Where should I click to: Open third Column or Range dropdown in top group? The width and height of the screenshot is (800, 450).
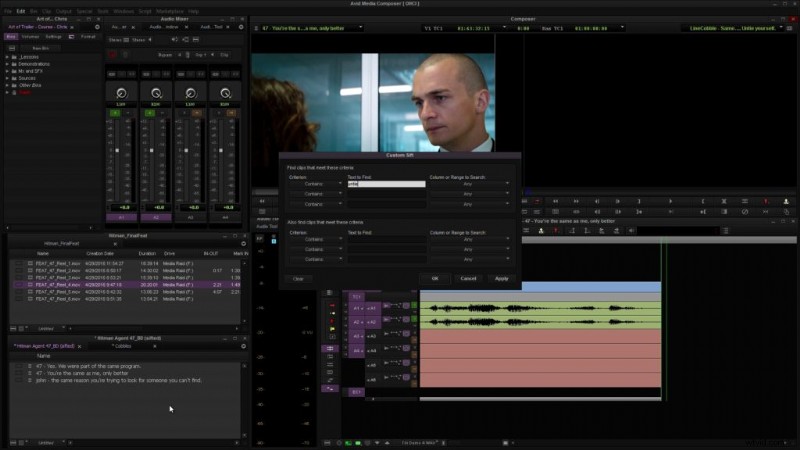pos(469,204)
